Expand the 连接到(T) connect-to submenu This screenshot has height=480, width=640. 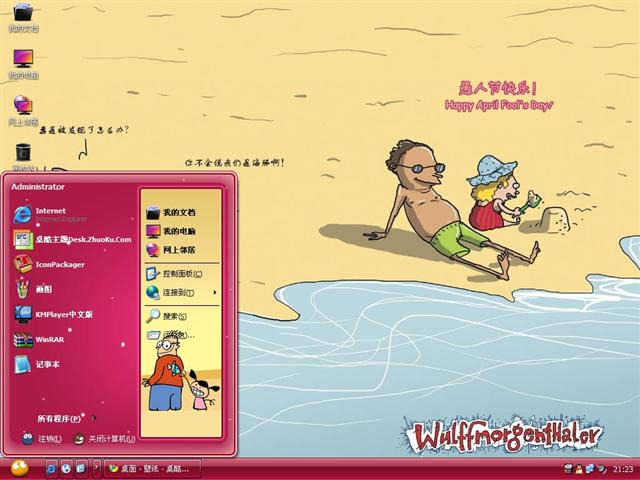point(181,292)
